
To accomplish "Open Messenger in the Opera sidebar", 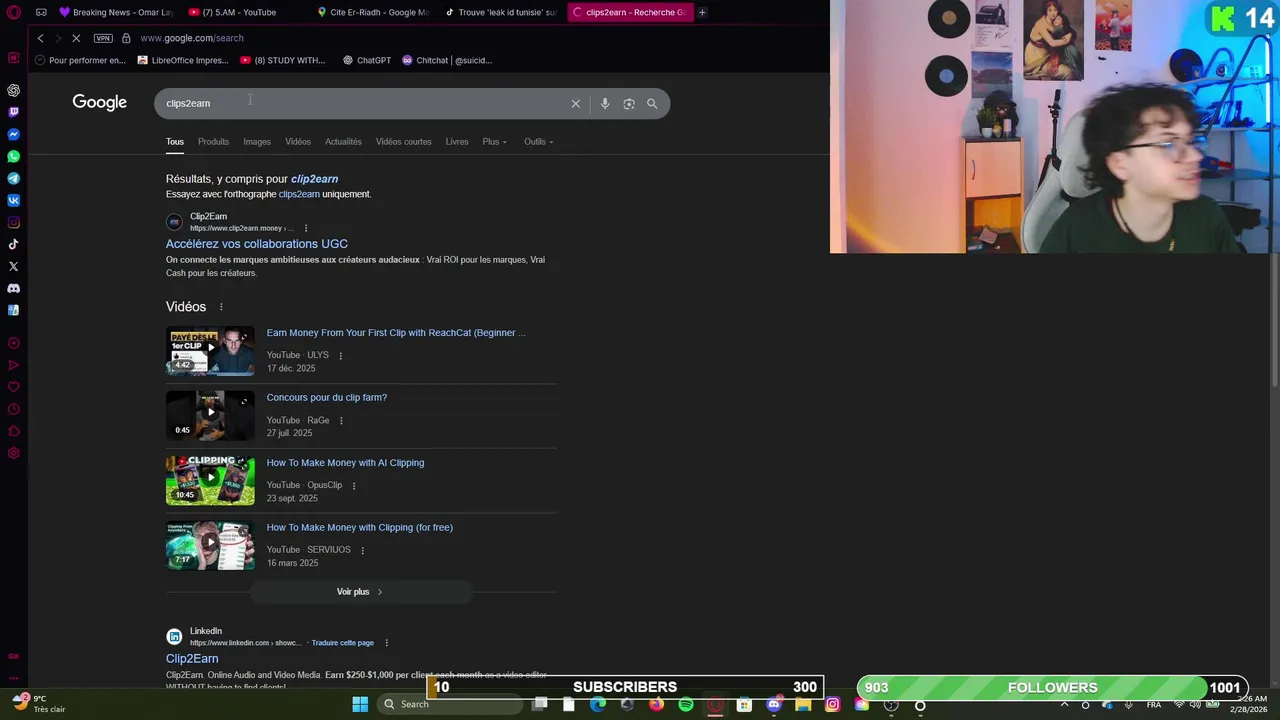I will coord(14,134).
